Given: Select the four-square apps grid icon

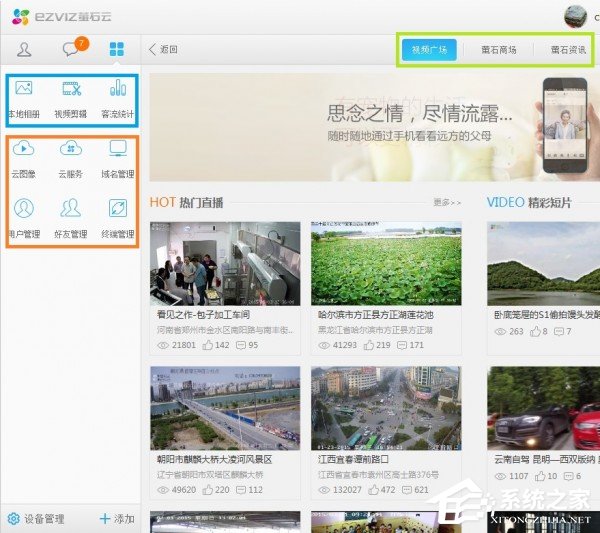Looking at the screenshot, I should [117, 49].
